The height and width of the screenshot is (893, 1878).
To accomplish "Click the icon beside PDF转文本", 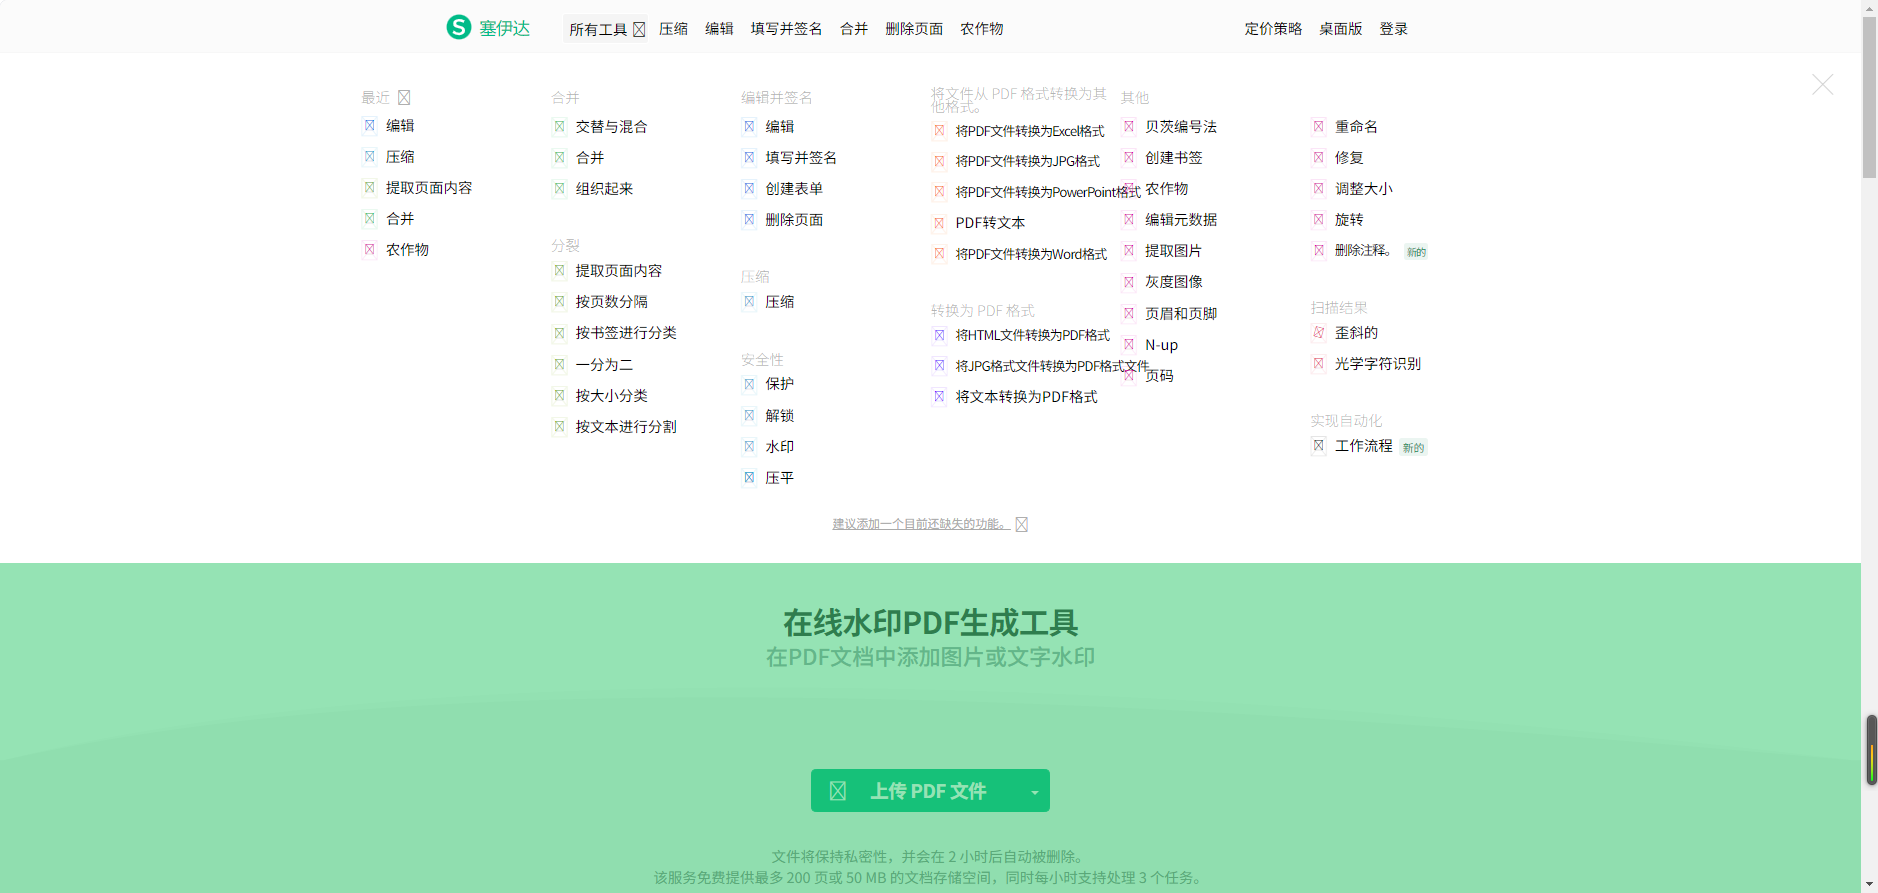I will [939, 223].
